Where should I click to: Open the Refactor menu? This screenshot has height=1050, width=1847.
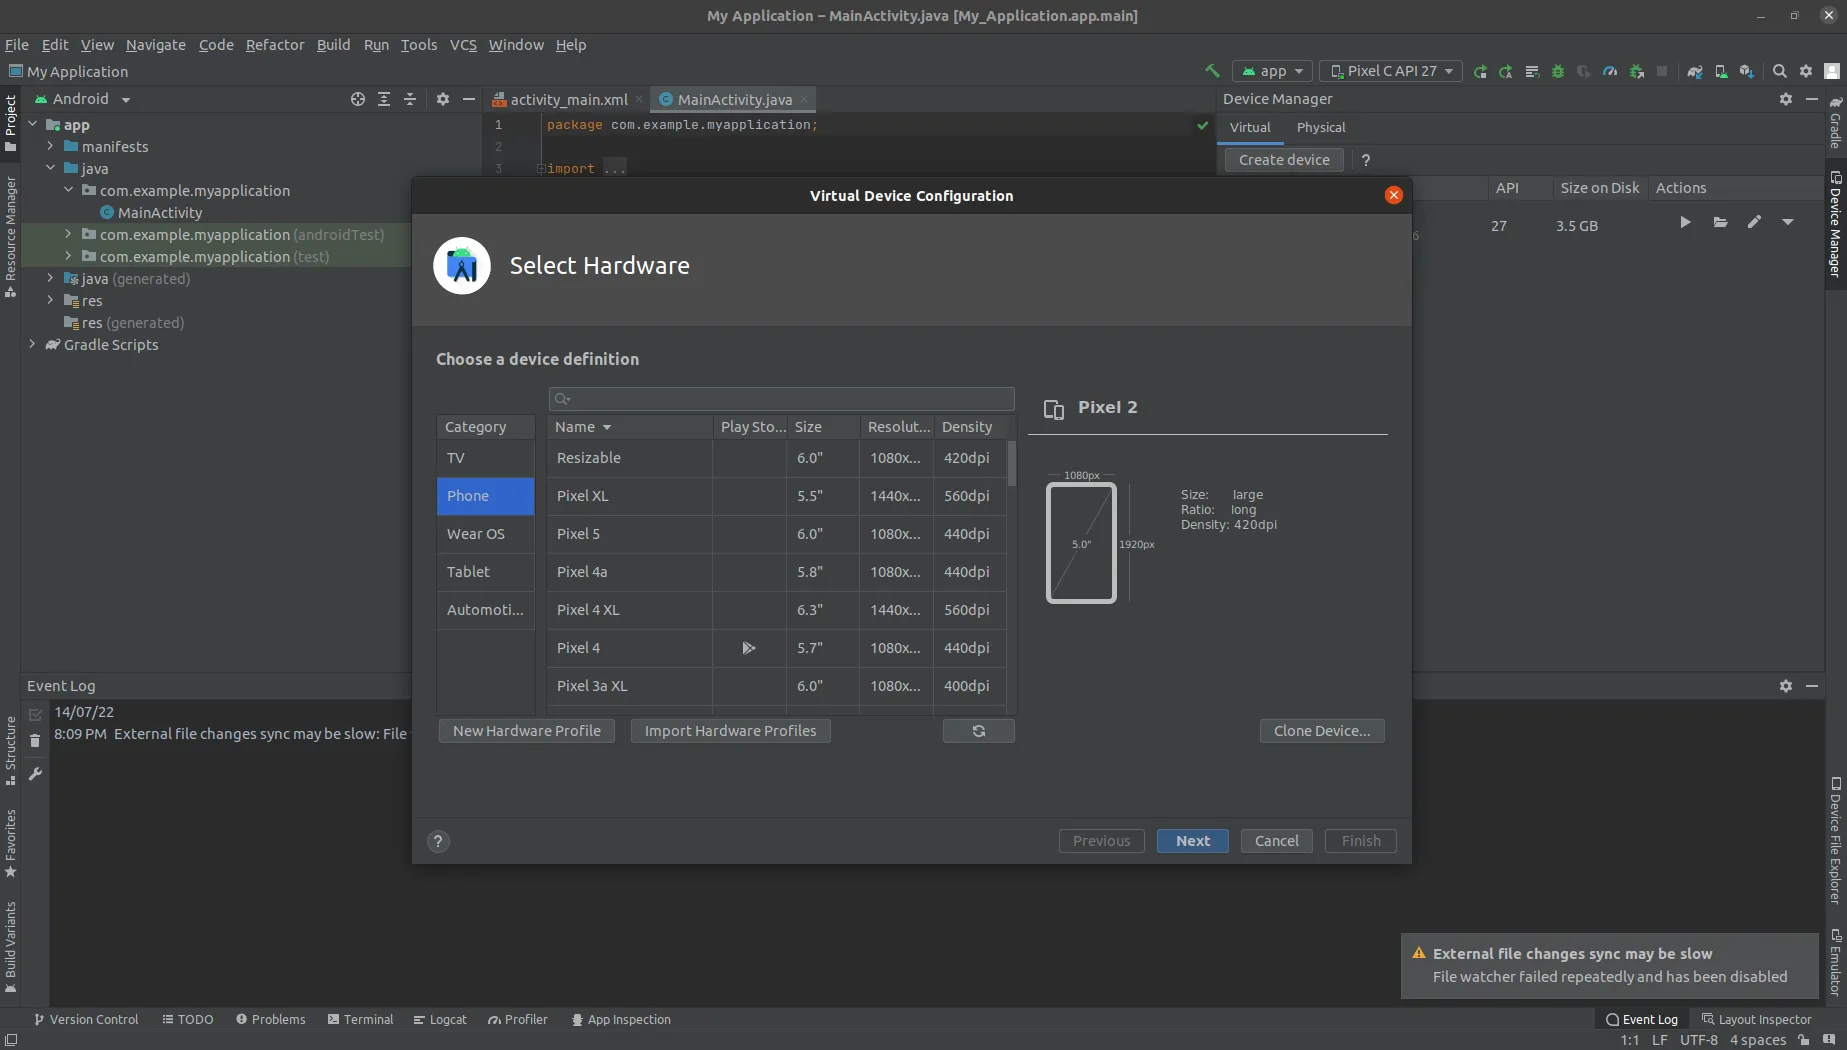click(x=274, y=45)
